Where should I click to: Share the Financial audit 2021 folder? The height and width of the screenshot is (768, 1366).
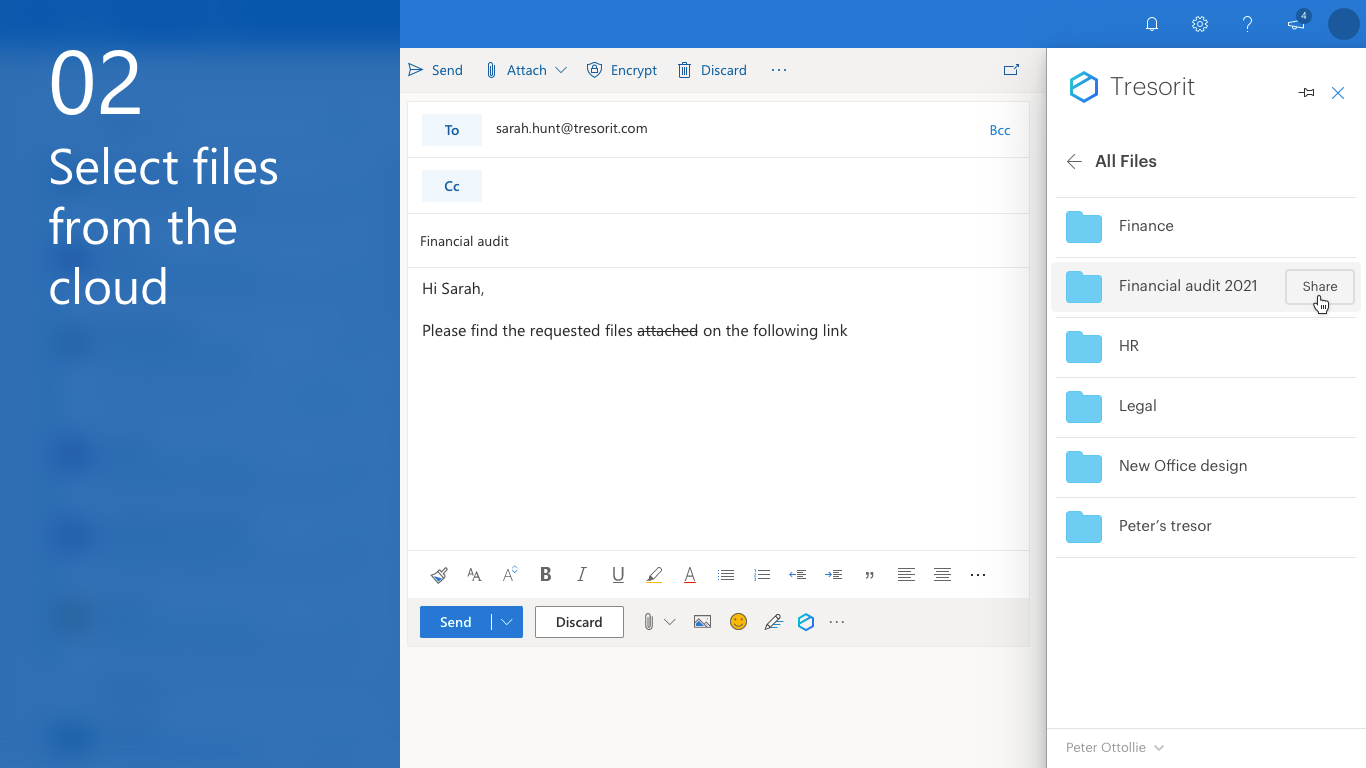click(x=1320, y=286)
